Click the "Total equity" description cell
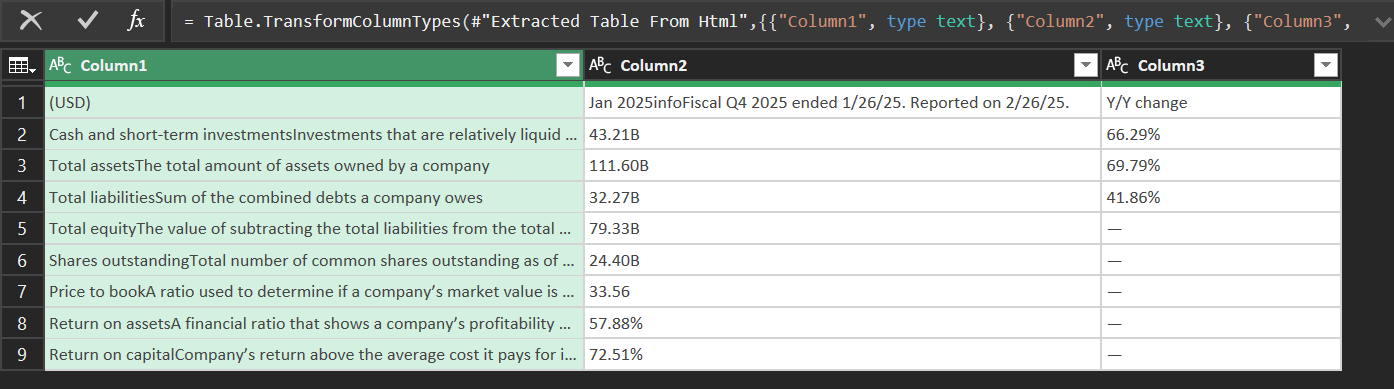This screenshot has height=389, width=1394. [x=314, y=228]
